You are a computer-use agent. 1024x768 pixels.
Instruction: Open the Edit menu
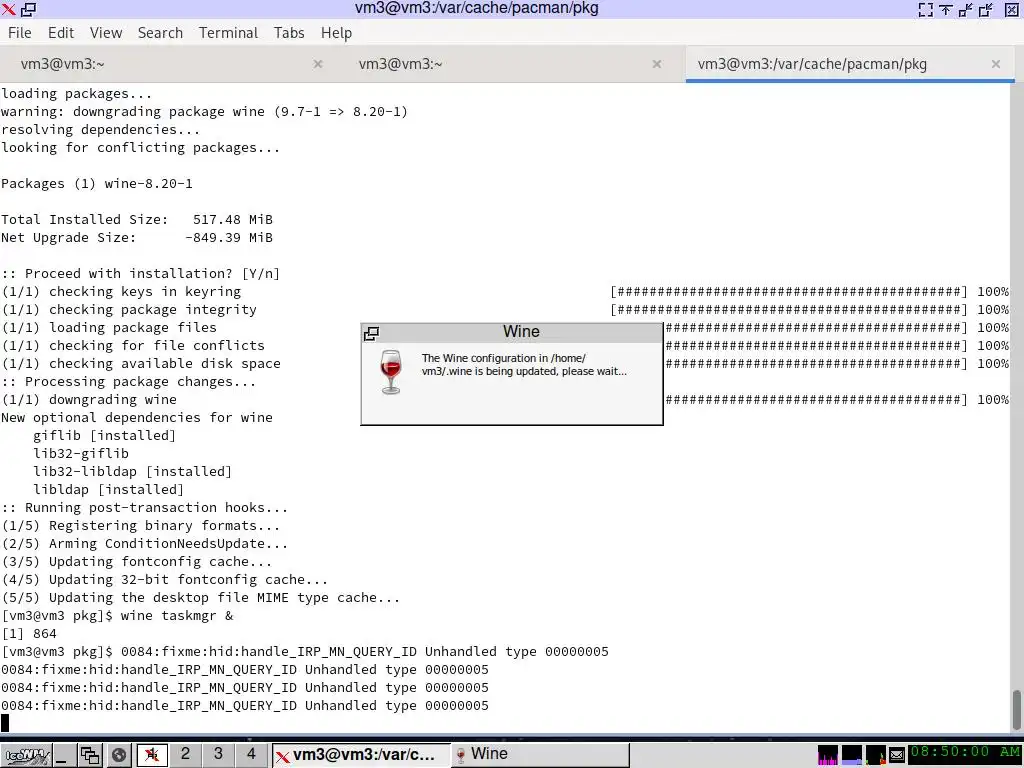coord(61,33)
